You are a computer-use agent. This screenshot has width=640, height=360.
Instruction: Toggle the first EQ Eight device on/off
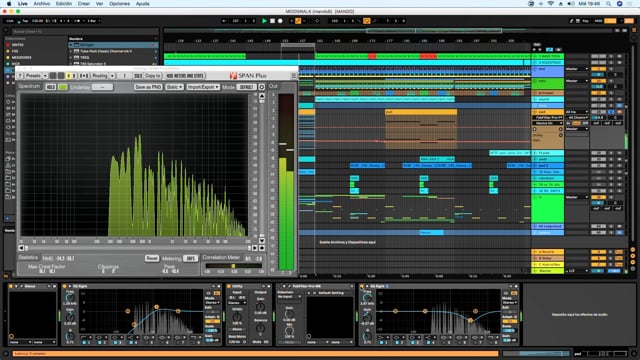64,287
